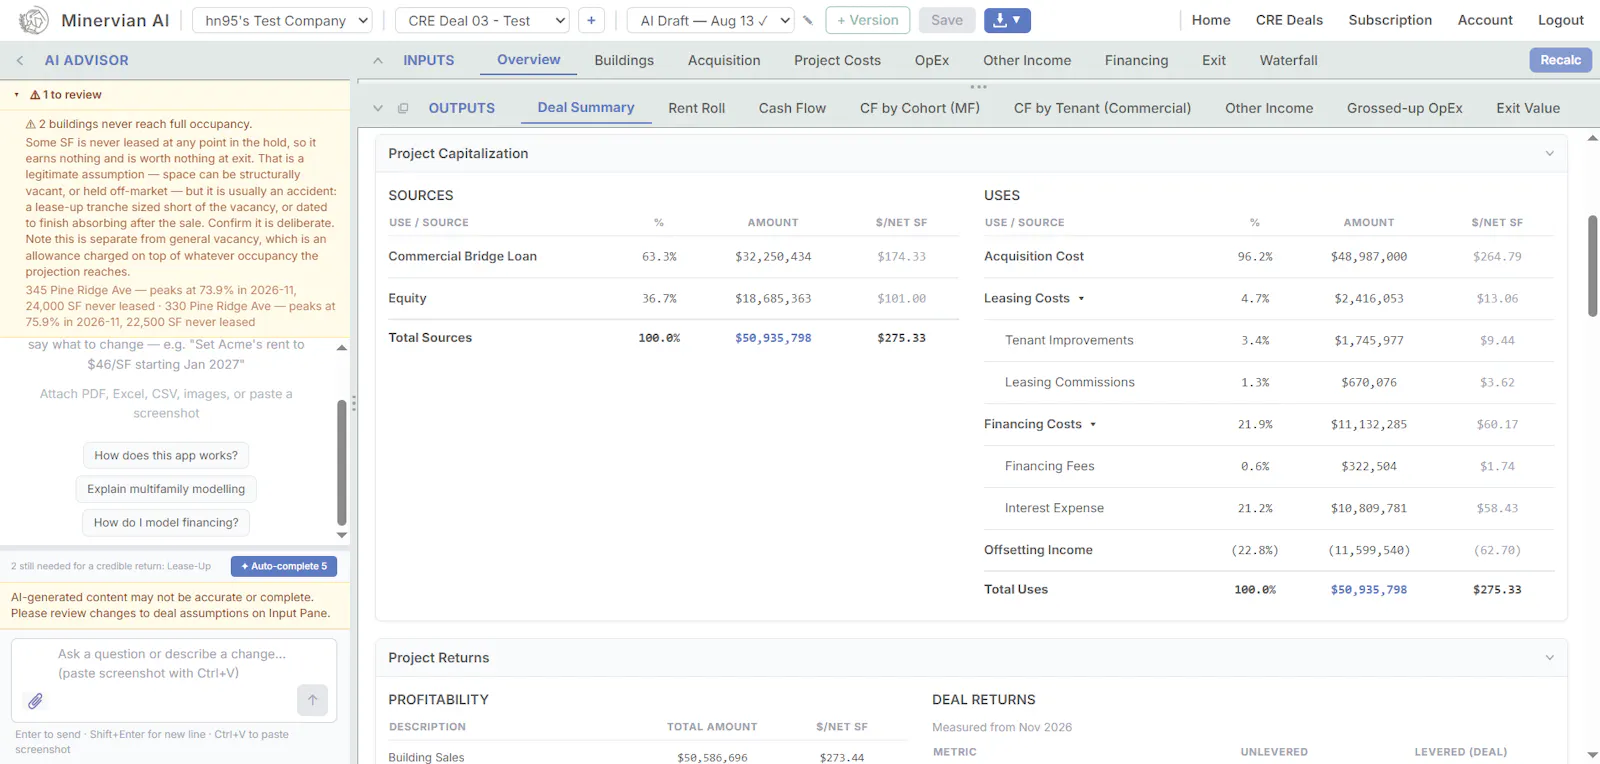
Task: Open the download export button
Action: point(1007,20)
